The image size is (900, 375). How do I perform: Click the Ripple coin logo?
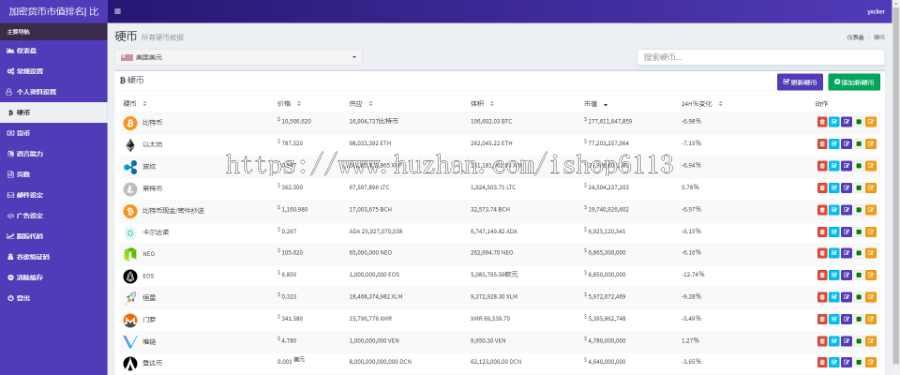[x=130, y=167]
